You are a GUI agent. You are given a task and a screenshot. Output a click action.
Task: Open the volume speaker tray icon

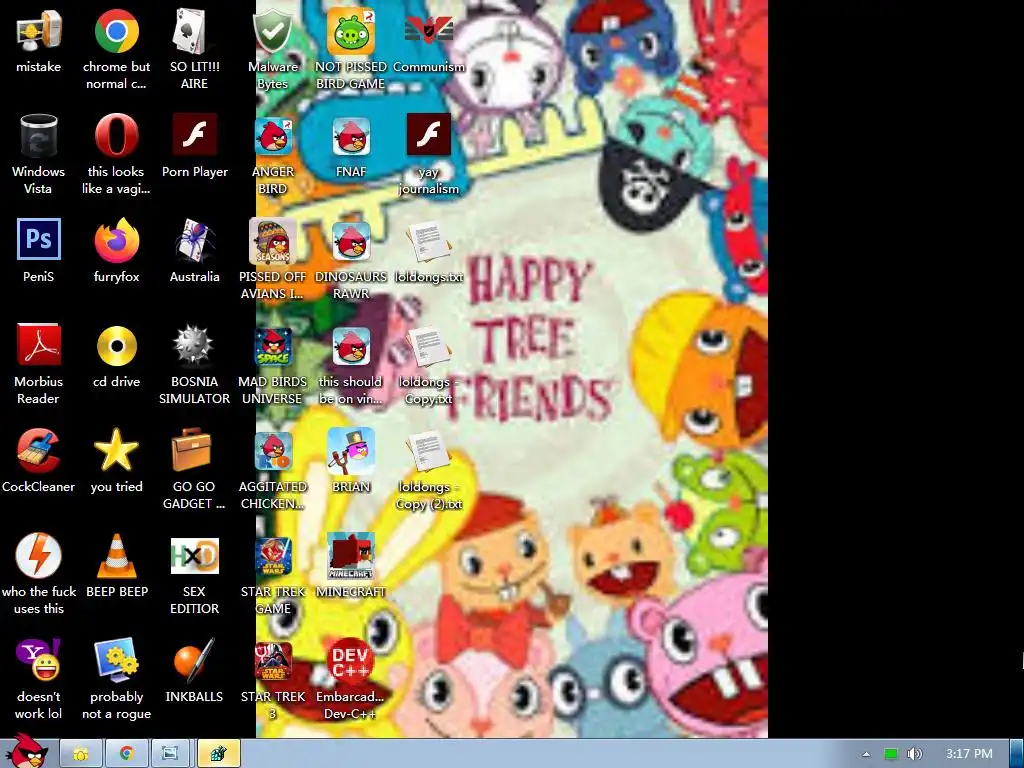pyautogui.click(x=914, y=754)
